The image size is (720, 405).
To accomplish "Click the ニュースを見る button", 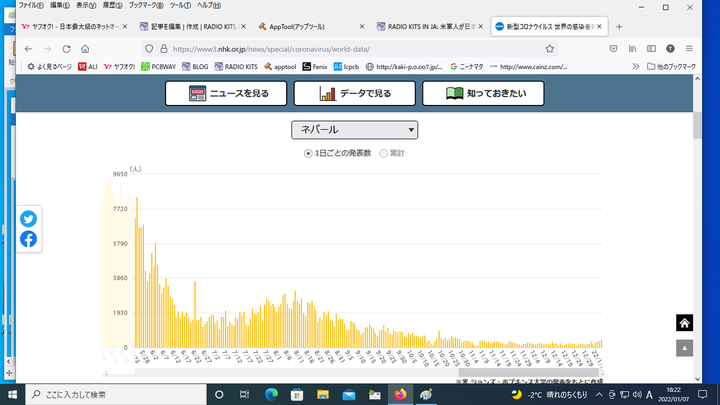I will (x=226, y=93).
